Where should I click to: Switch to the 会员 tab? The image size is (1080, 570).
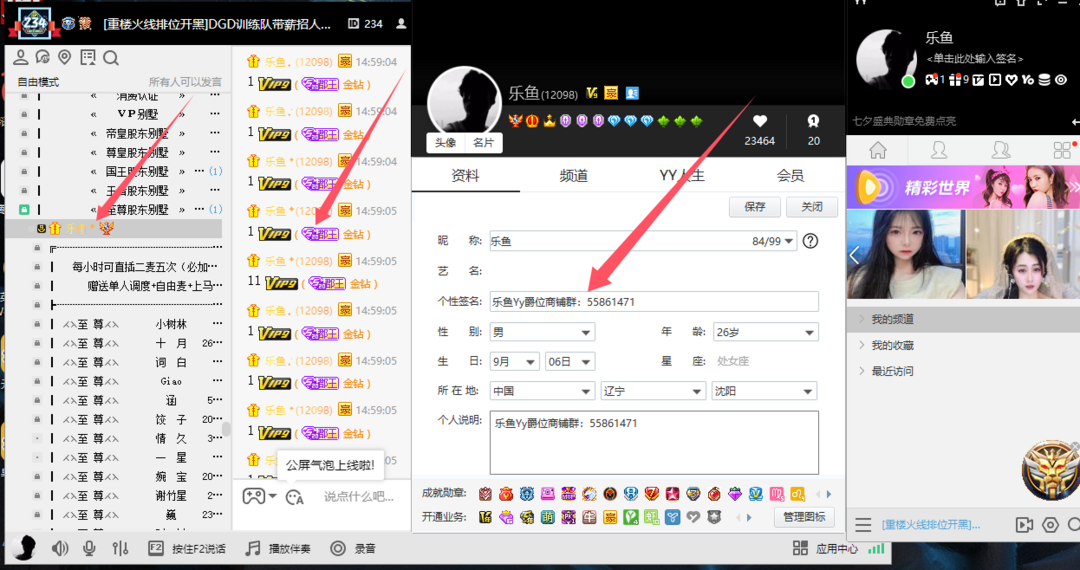click(x=790, y=176)
